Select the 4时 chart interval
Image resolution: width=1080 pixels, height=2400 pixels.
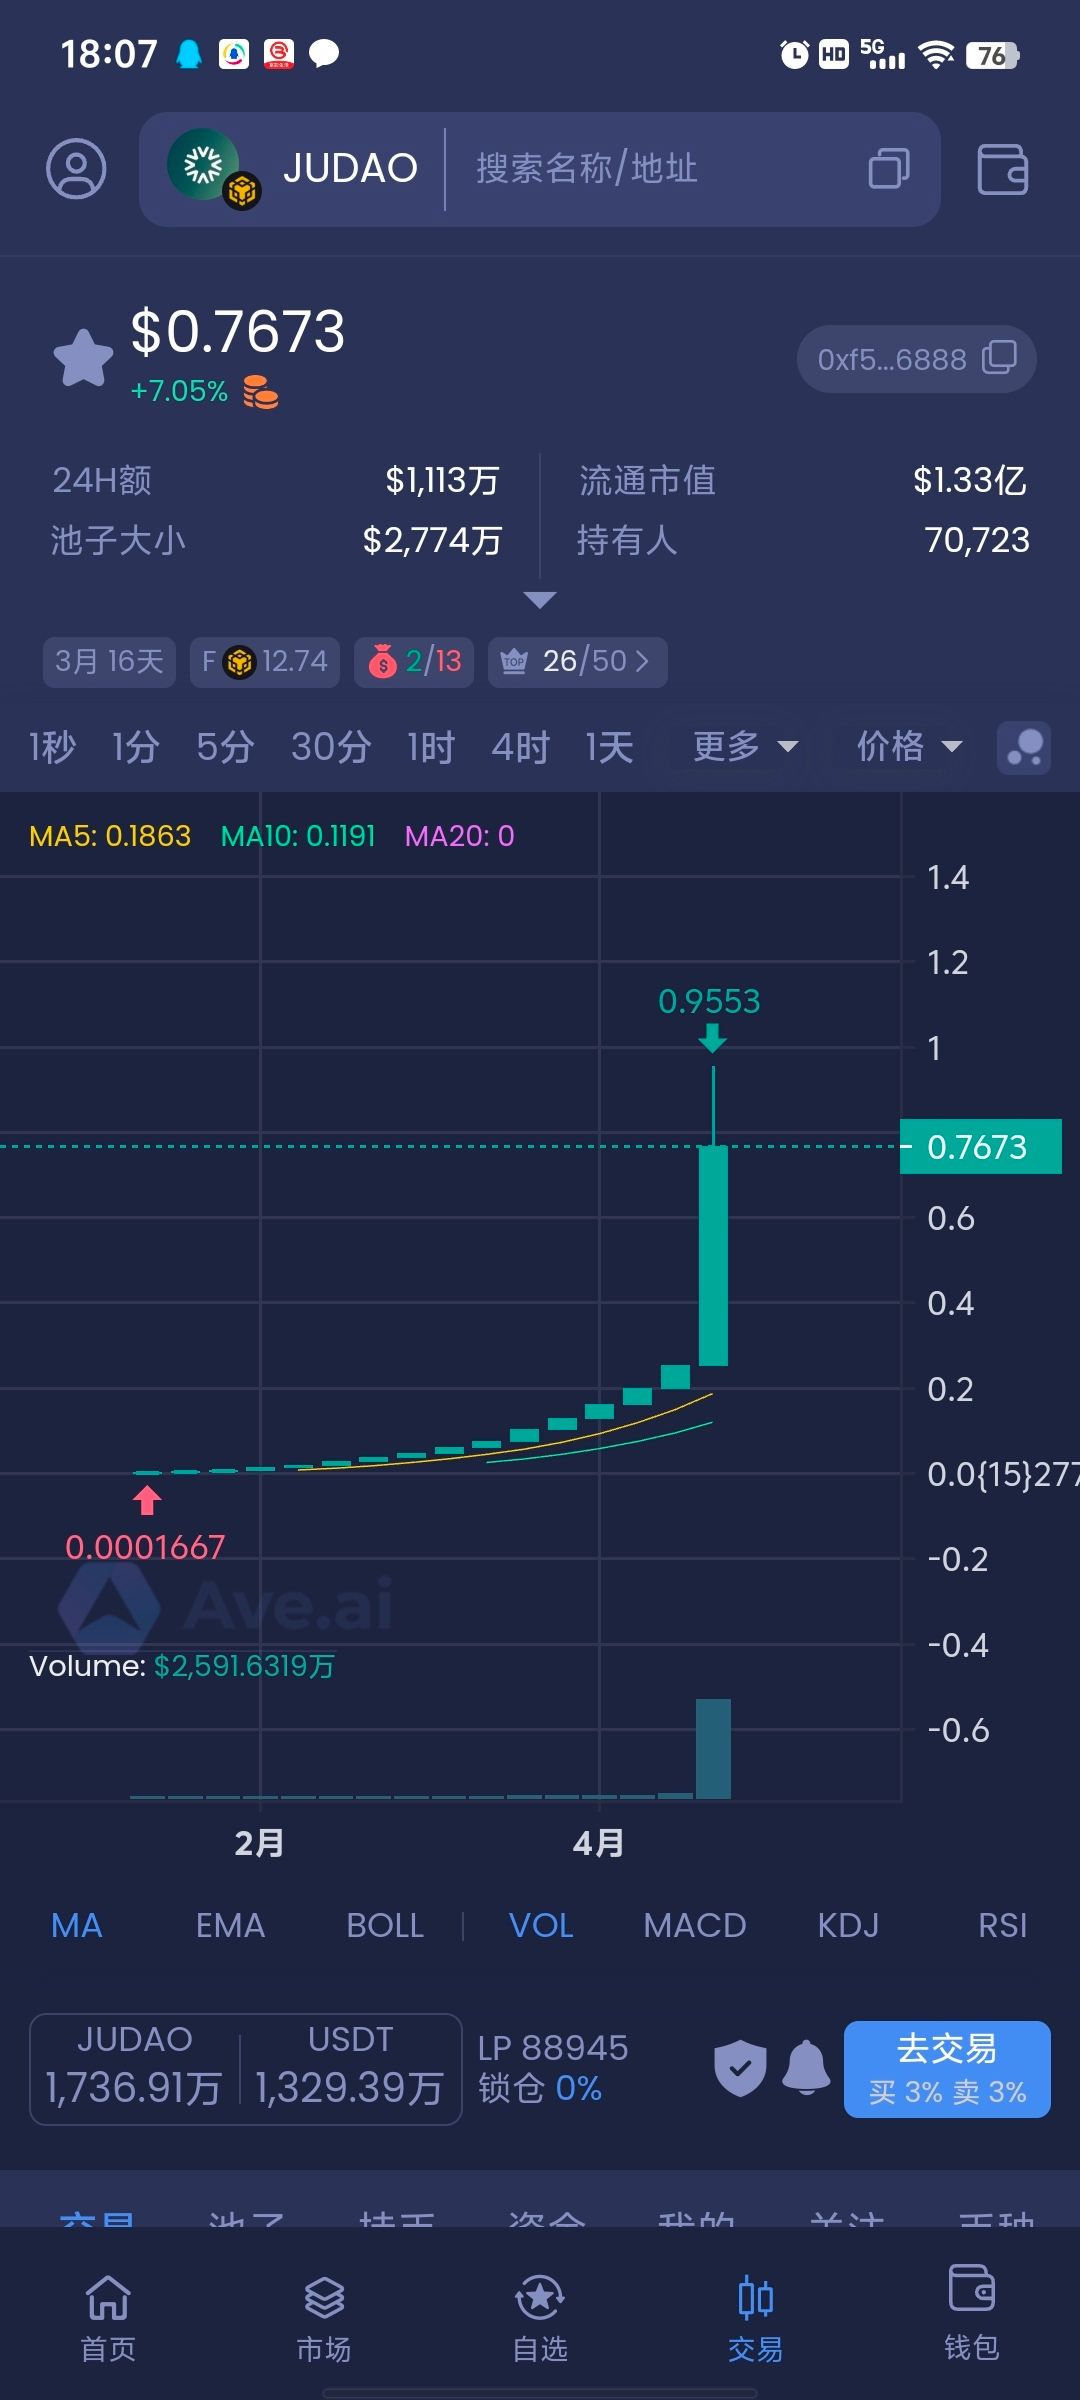[520, 747]
